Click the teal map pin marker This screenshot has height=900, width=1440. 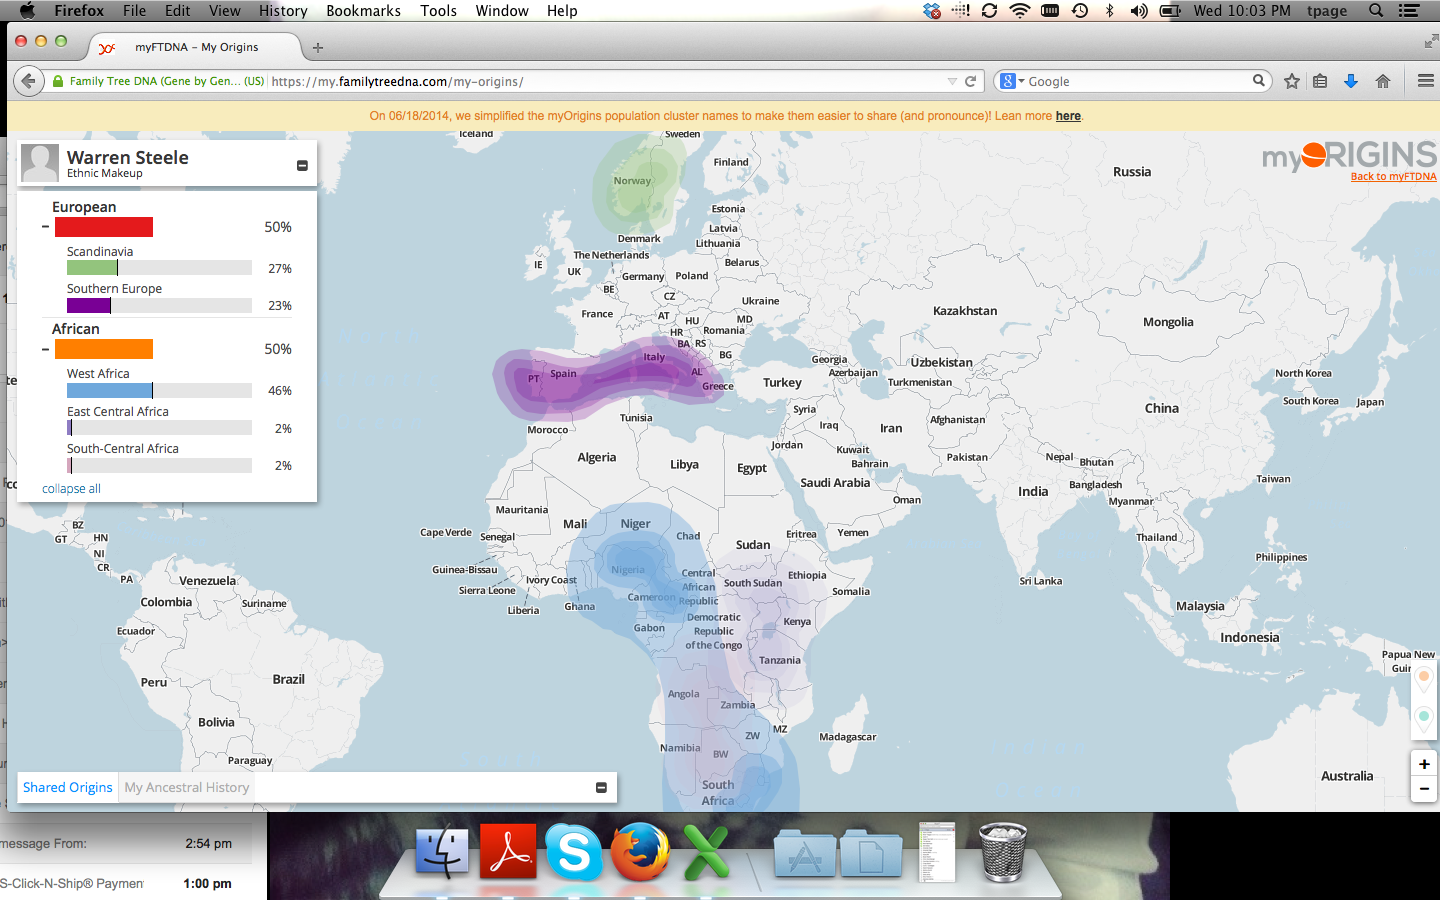click(x=1424, y=718)
